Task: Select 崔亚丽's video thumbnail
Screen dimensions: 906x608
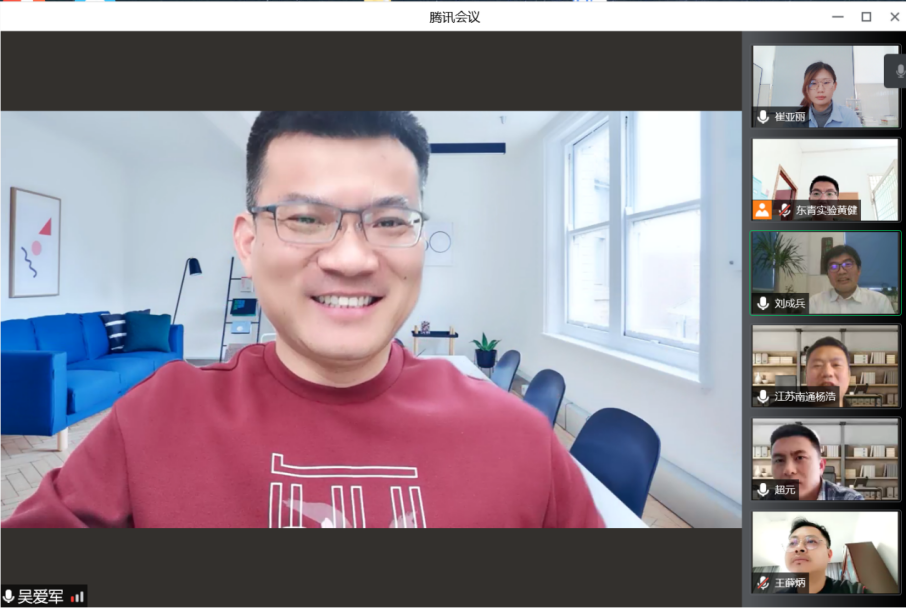Action: point(826,86)
